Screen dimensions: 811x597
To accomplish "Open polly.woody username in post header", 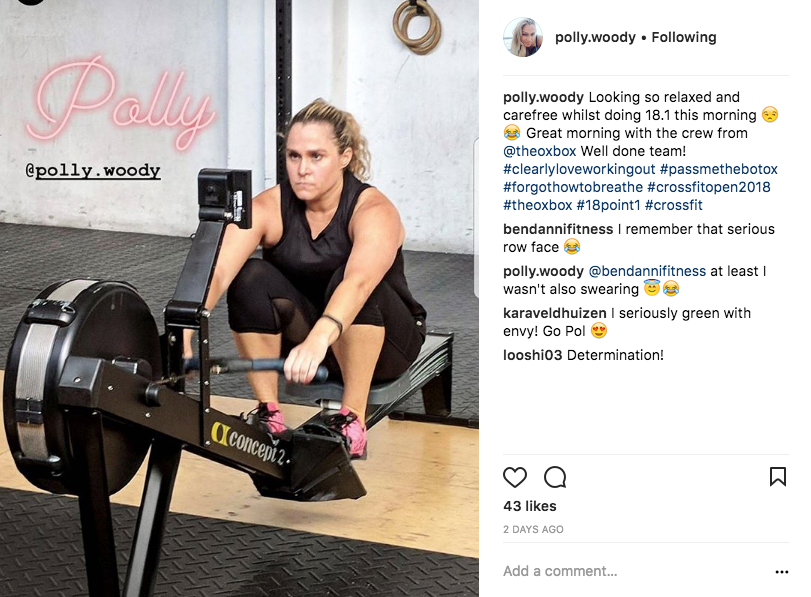I will [x=595, y=37].
